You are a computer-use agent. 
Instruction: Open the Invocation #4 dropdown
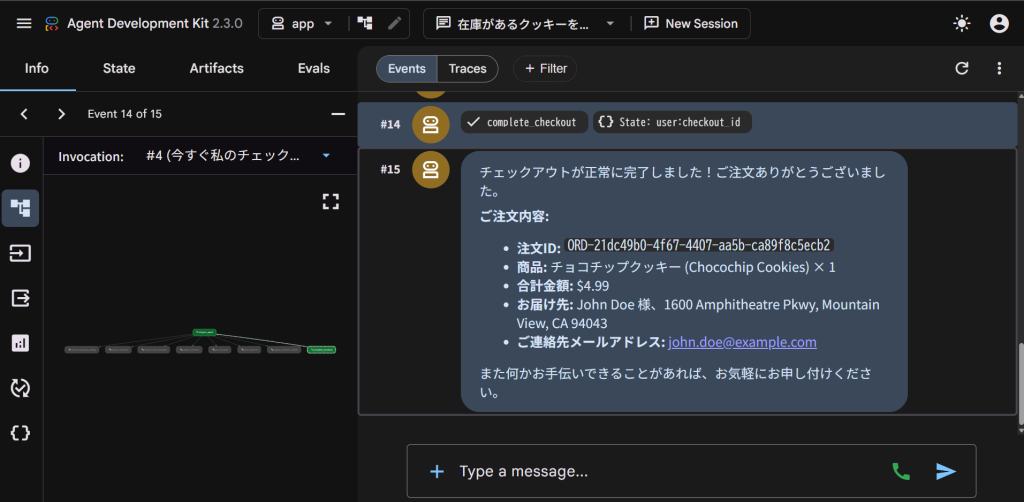point(238,156)
